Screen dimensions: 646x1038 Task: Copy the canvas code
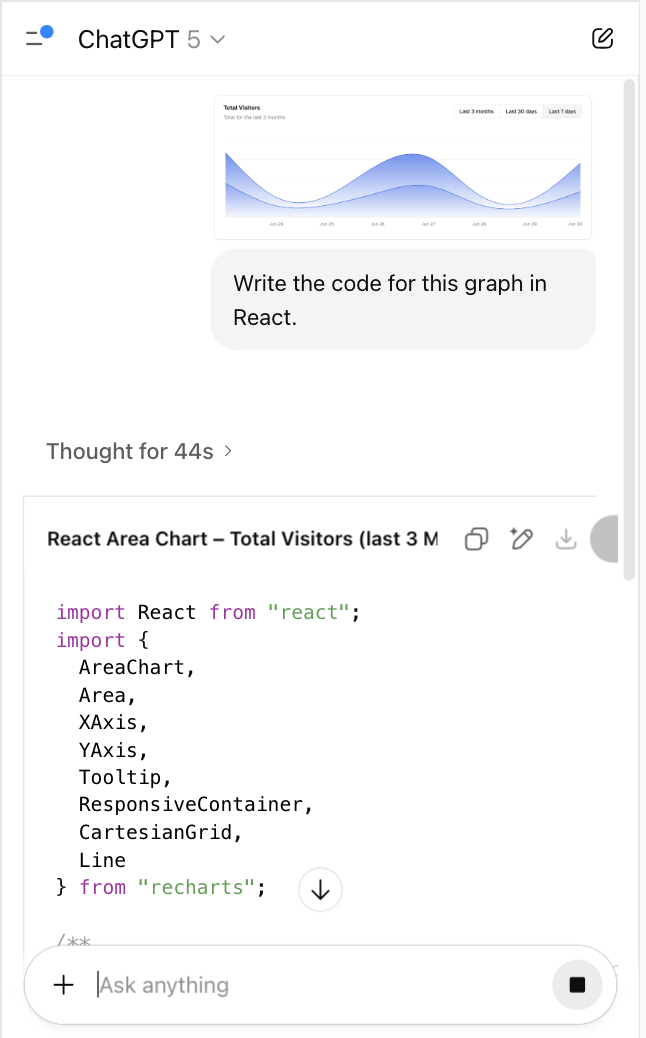pos(477,539)
